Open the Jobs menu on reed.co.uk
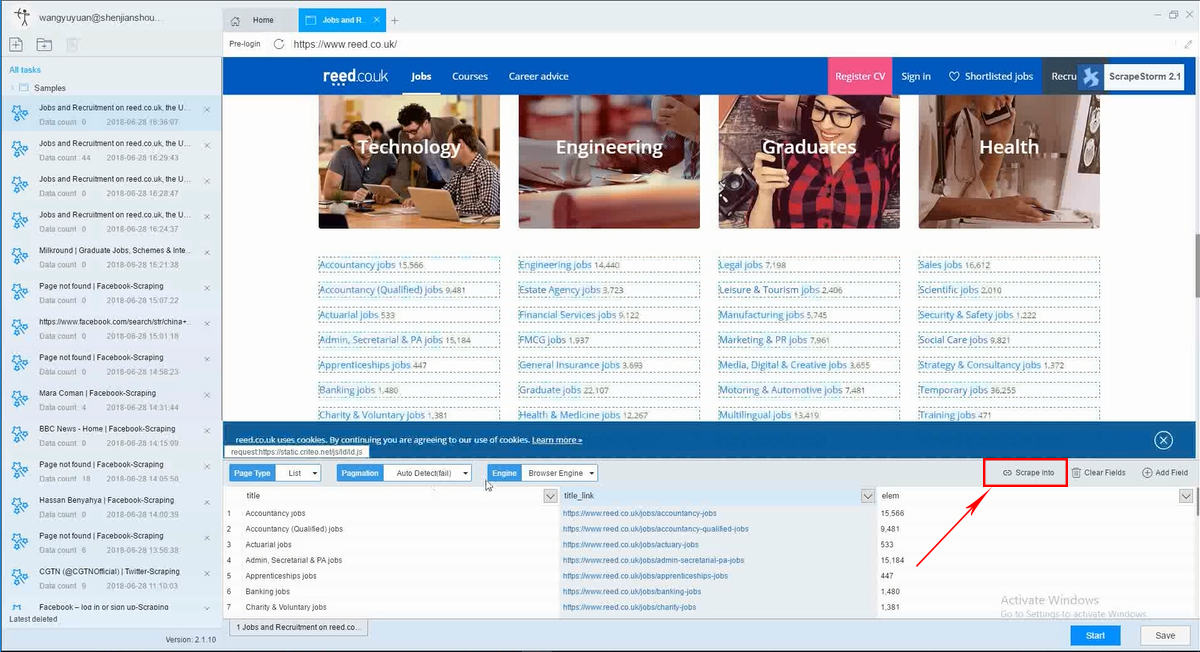 (421, 76)
